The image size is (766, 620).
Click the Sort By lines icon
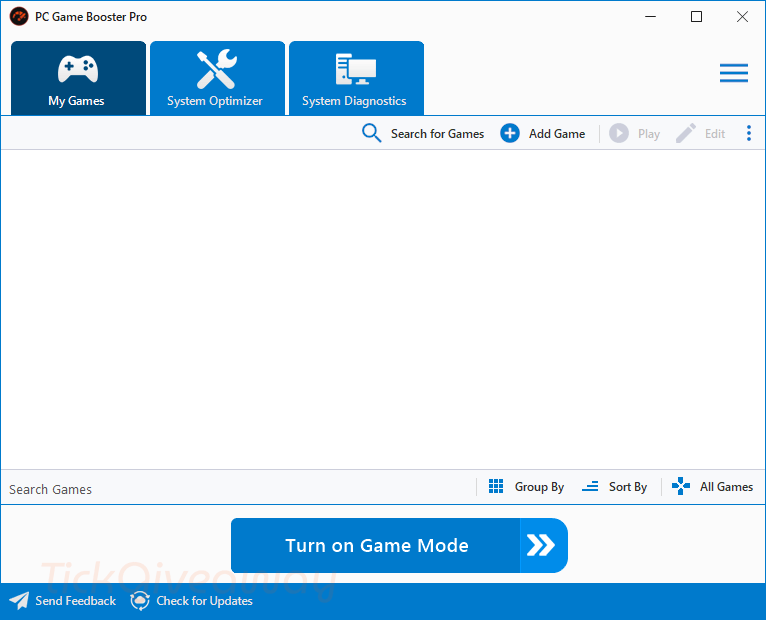click(590, 486)
